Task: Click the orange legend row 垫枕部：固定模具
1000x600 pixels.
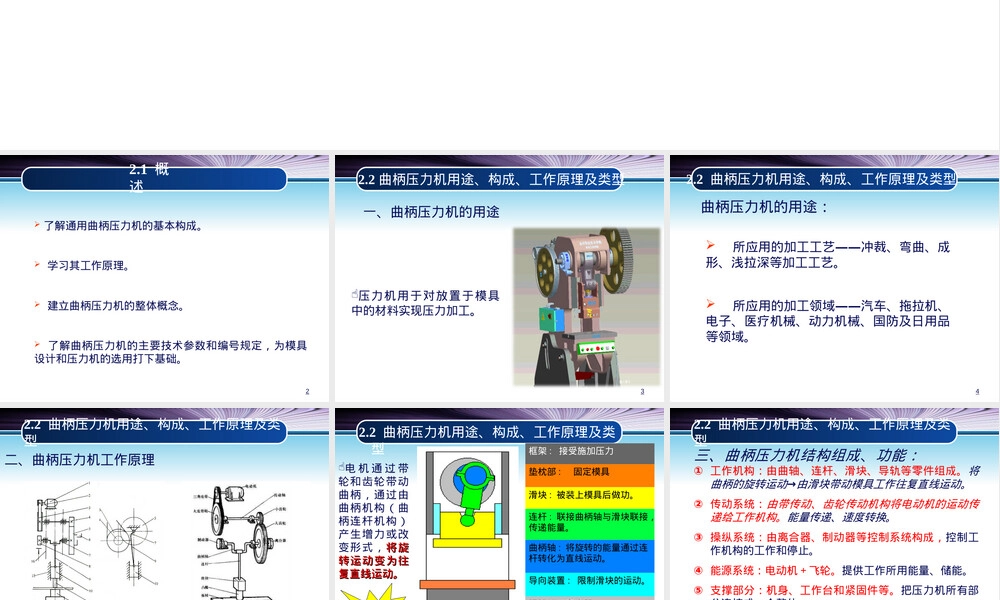Action: click(590, 473)
